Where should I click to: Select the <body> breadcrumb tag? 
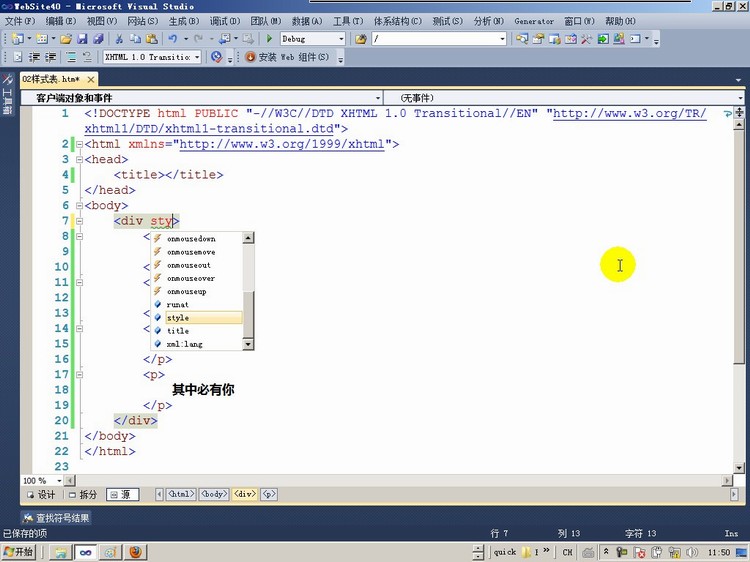[214, 494]
